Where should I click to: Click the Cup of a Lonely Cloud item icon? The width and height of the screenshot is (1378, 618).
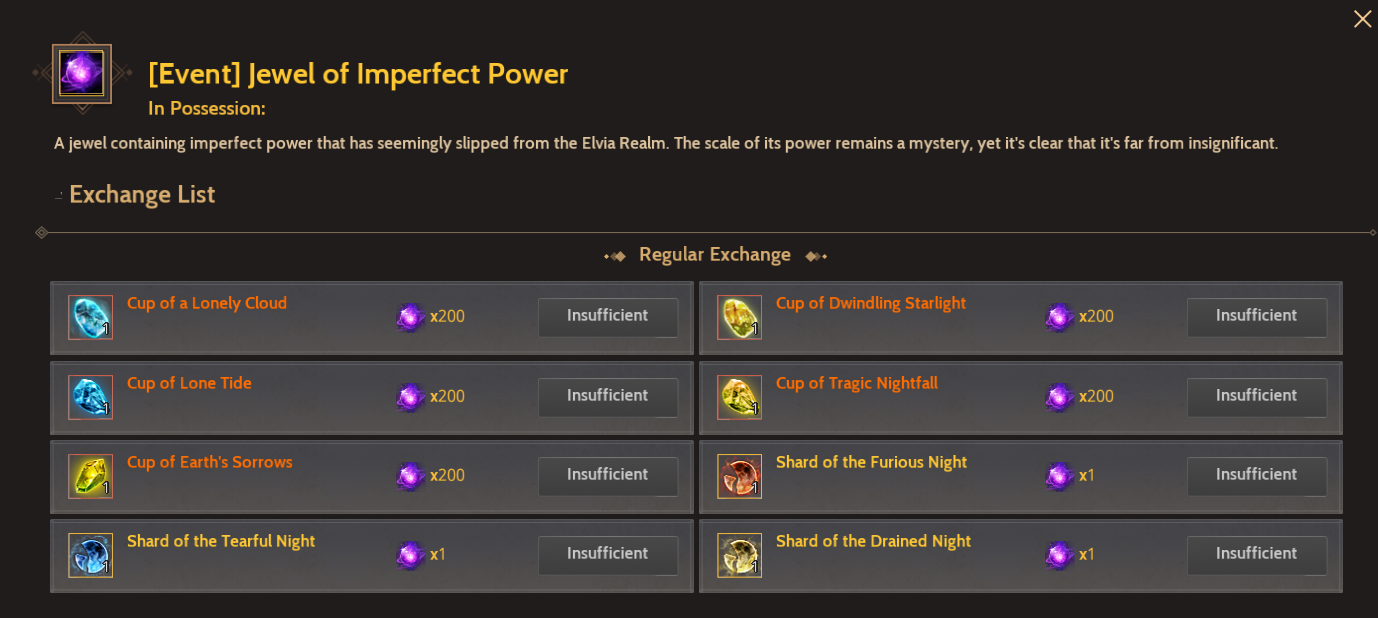pos(90,317)
